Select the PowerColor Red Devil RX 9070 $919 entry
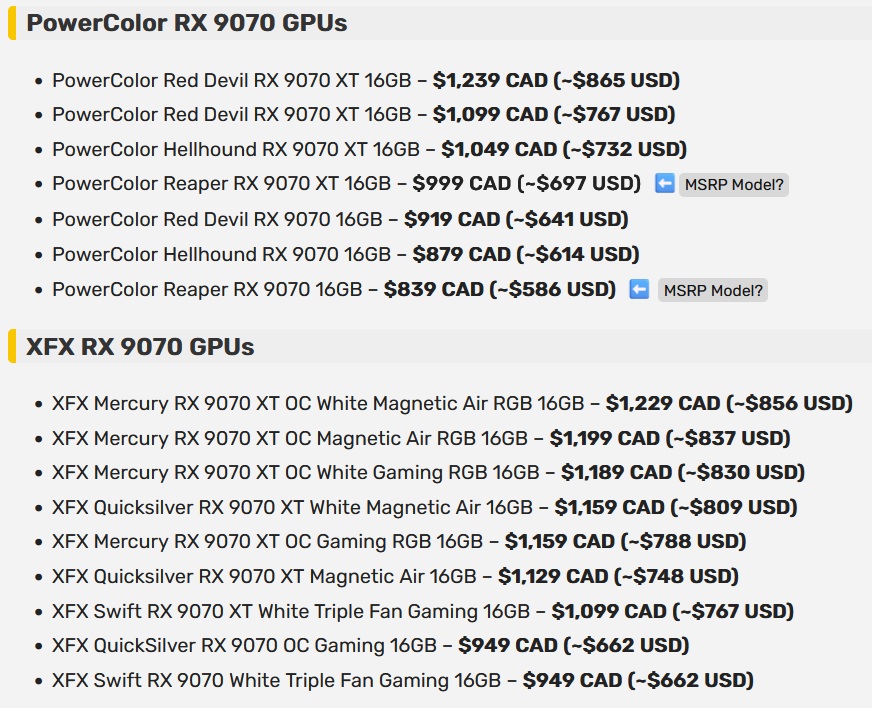 340,219
